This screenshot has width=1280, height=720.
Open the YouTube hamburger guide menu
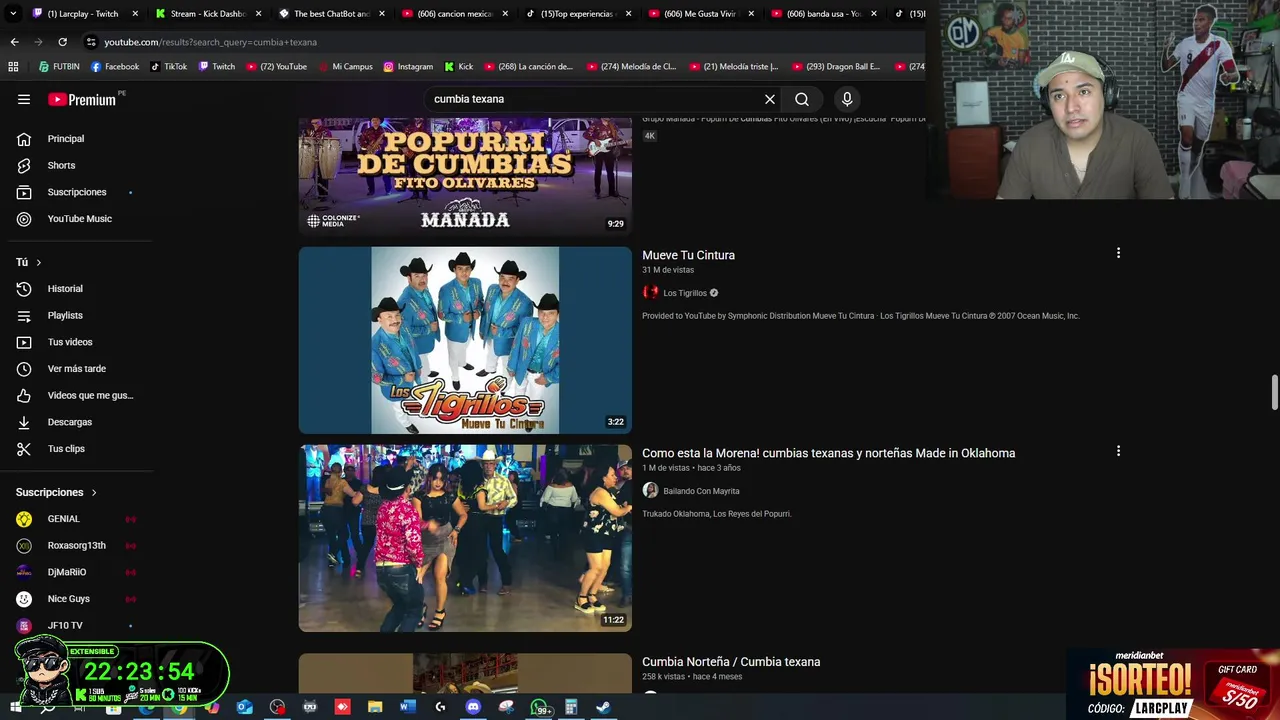click(x=24, y=99)
